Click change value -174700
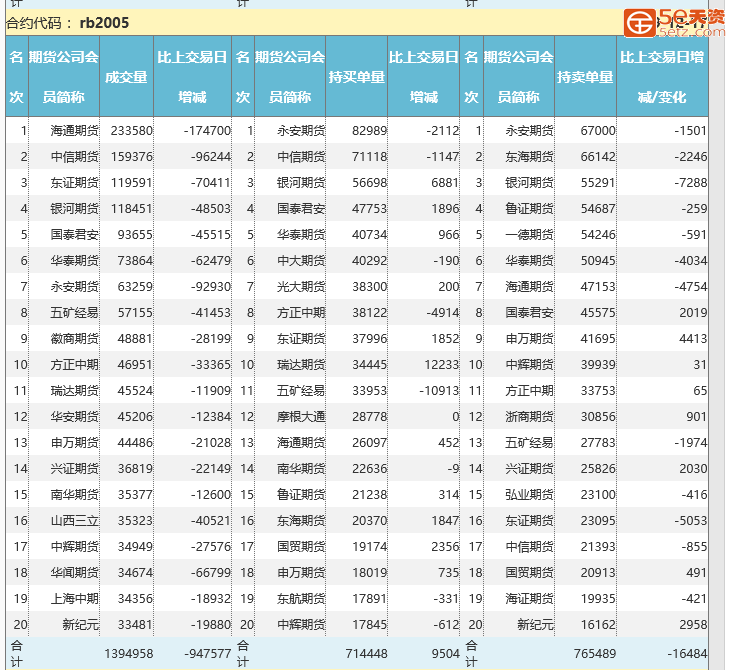Screen dimensions: 731x670 pyautogui.click(x=207, y=131)
